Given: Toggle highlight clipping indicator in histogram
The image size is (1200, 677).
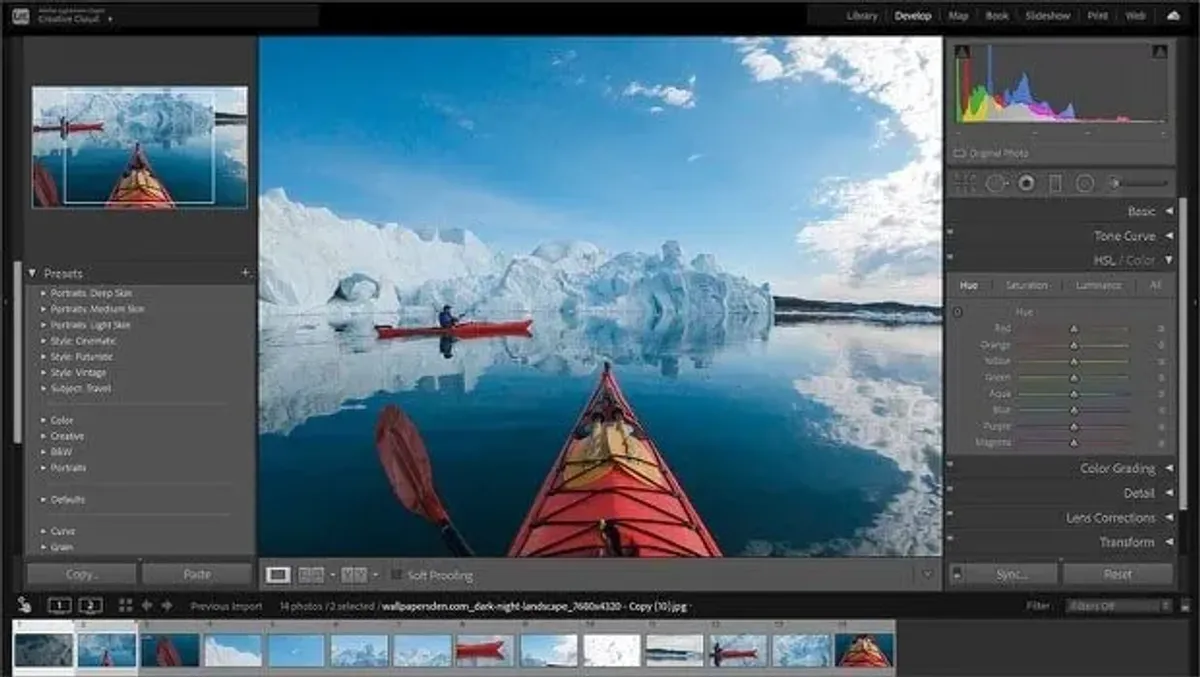Looking at the screenshot, I should [x=1160, y=52].
